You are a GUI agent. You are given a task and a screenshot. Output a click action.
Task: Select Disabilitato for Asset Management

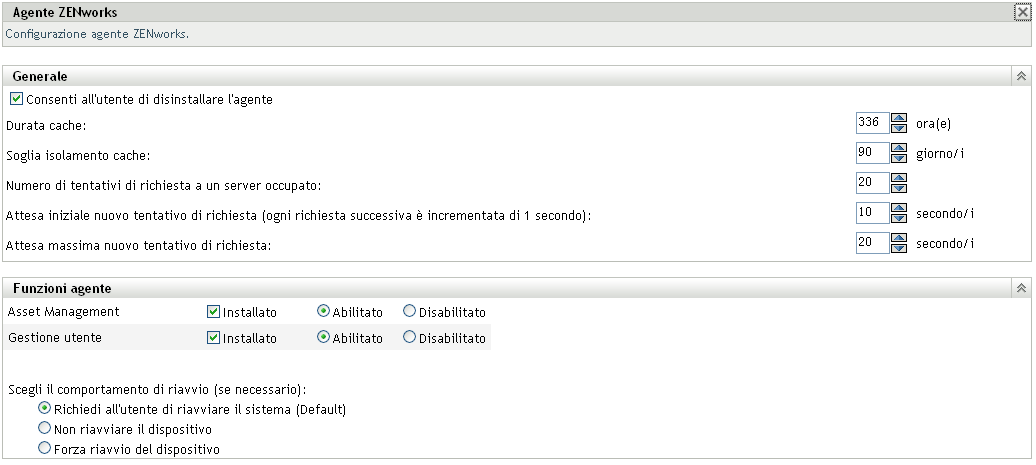[x=409, y=312]
